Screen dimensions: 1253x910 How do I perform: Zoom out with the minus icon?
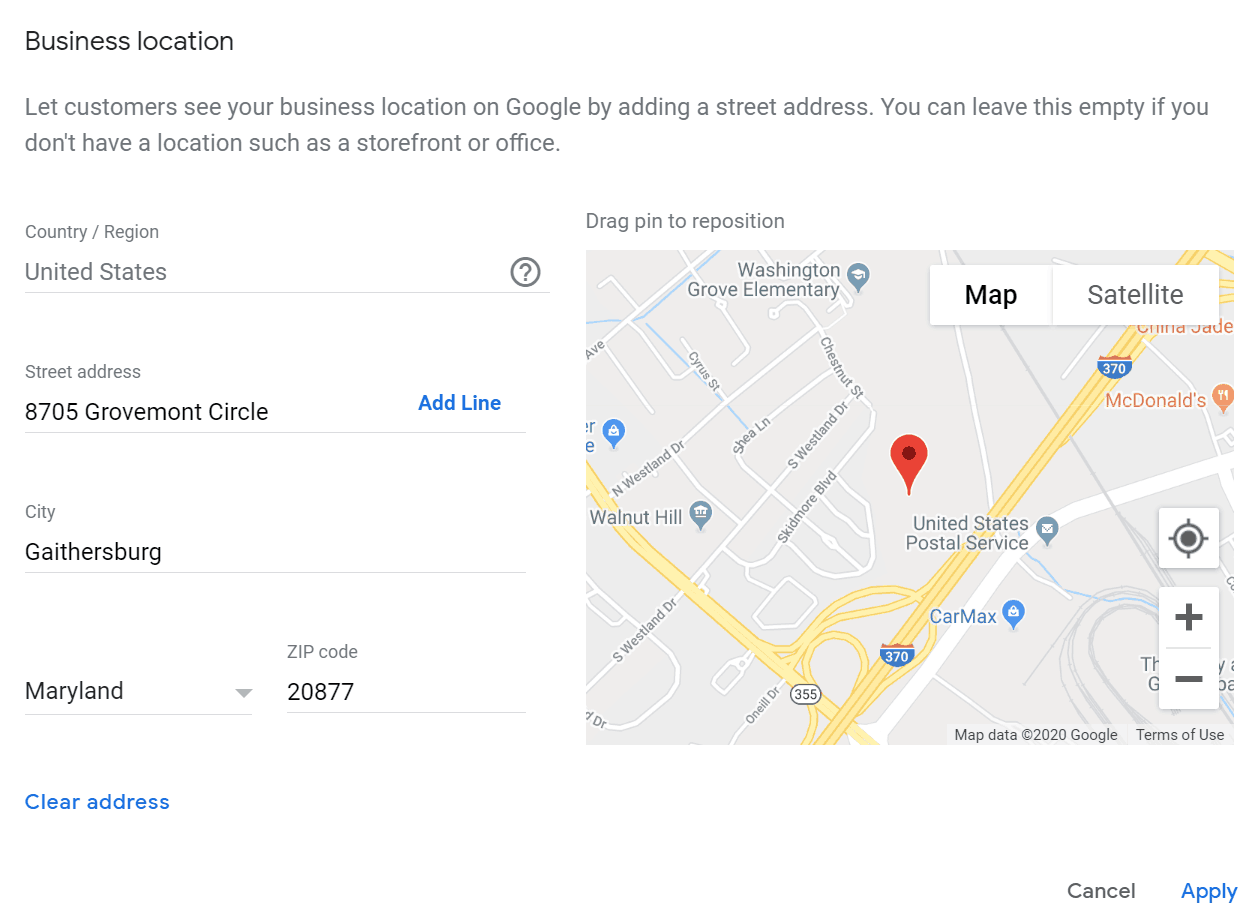[x=1188, y=679]
